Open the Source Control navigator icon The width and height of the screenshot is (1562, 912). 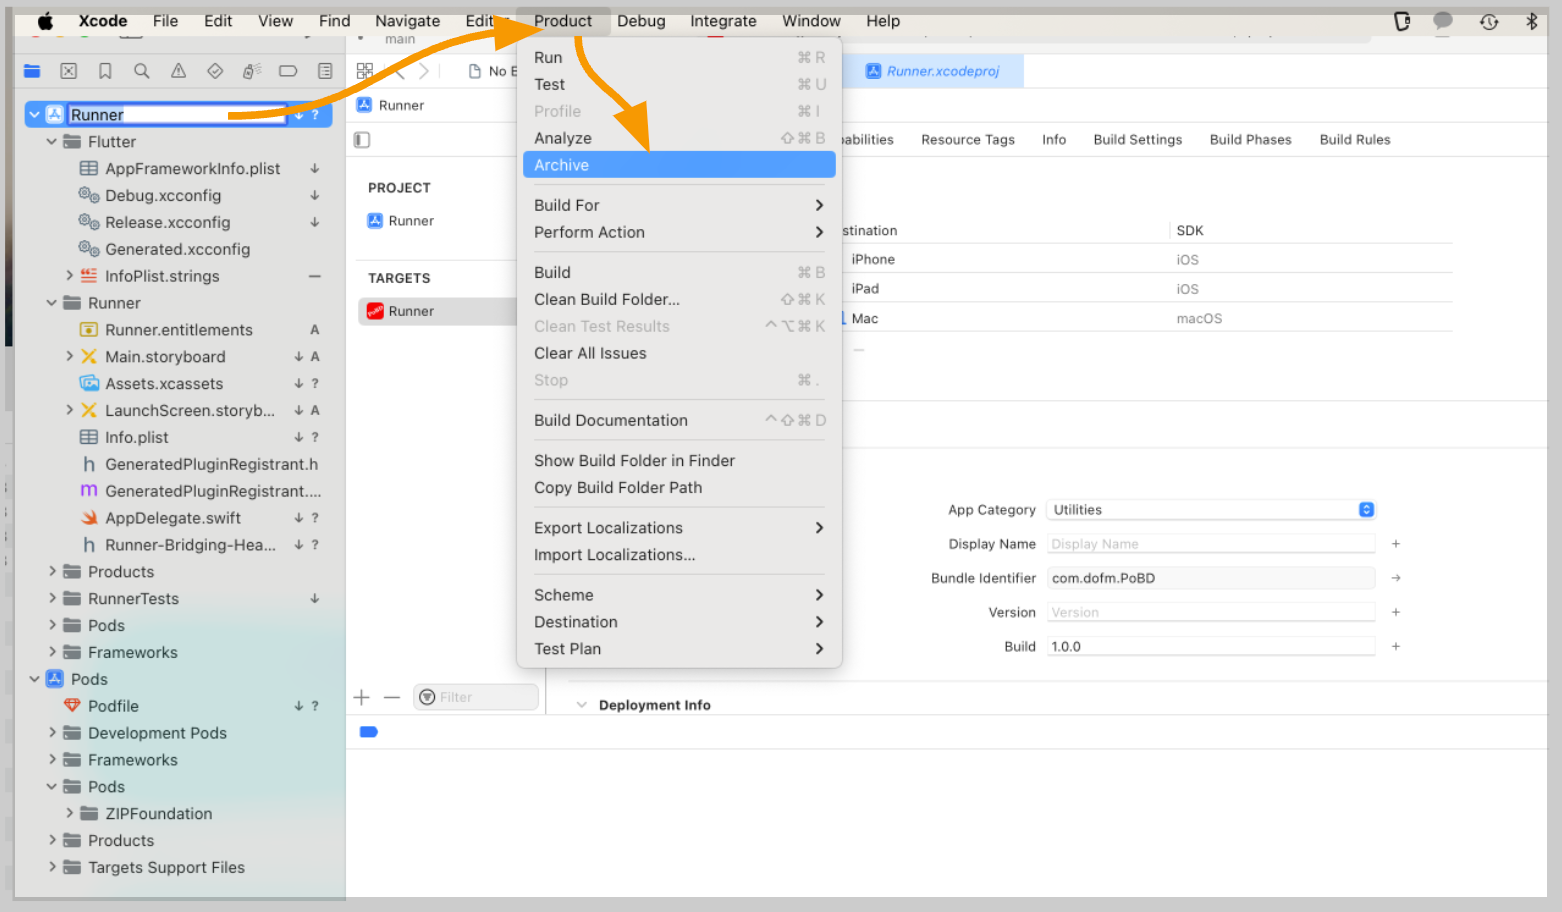[68, 71]
